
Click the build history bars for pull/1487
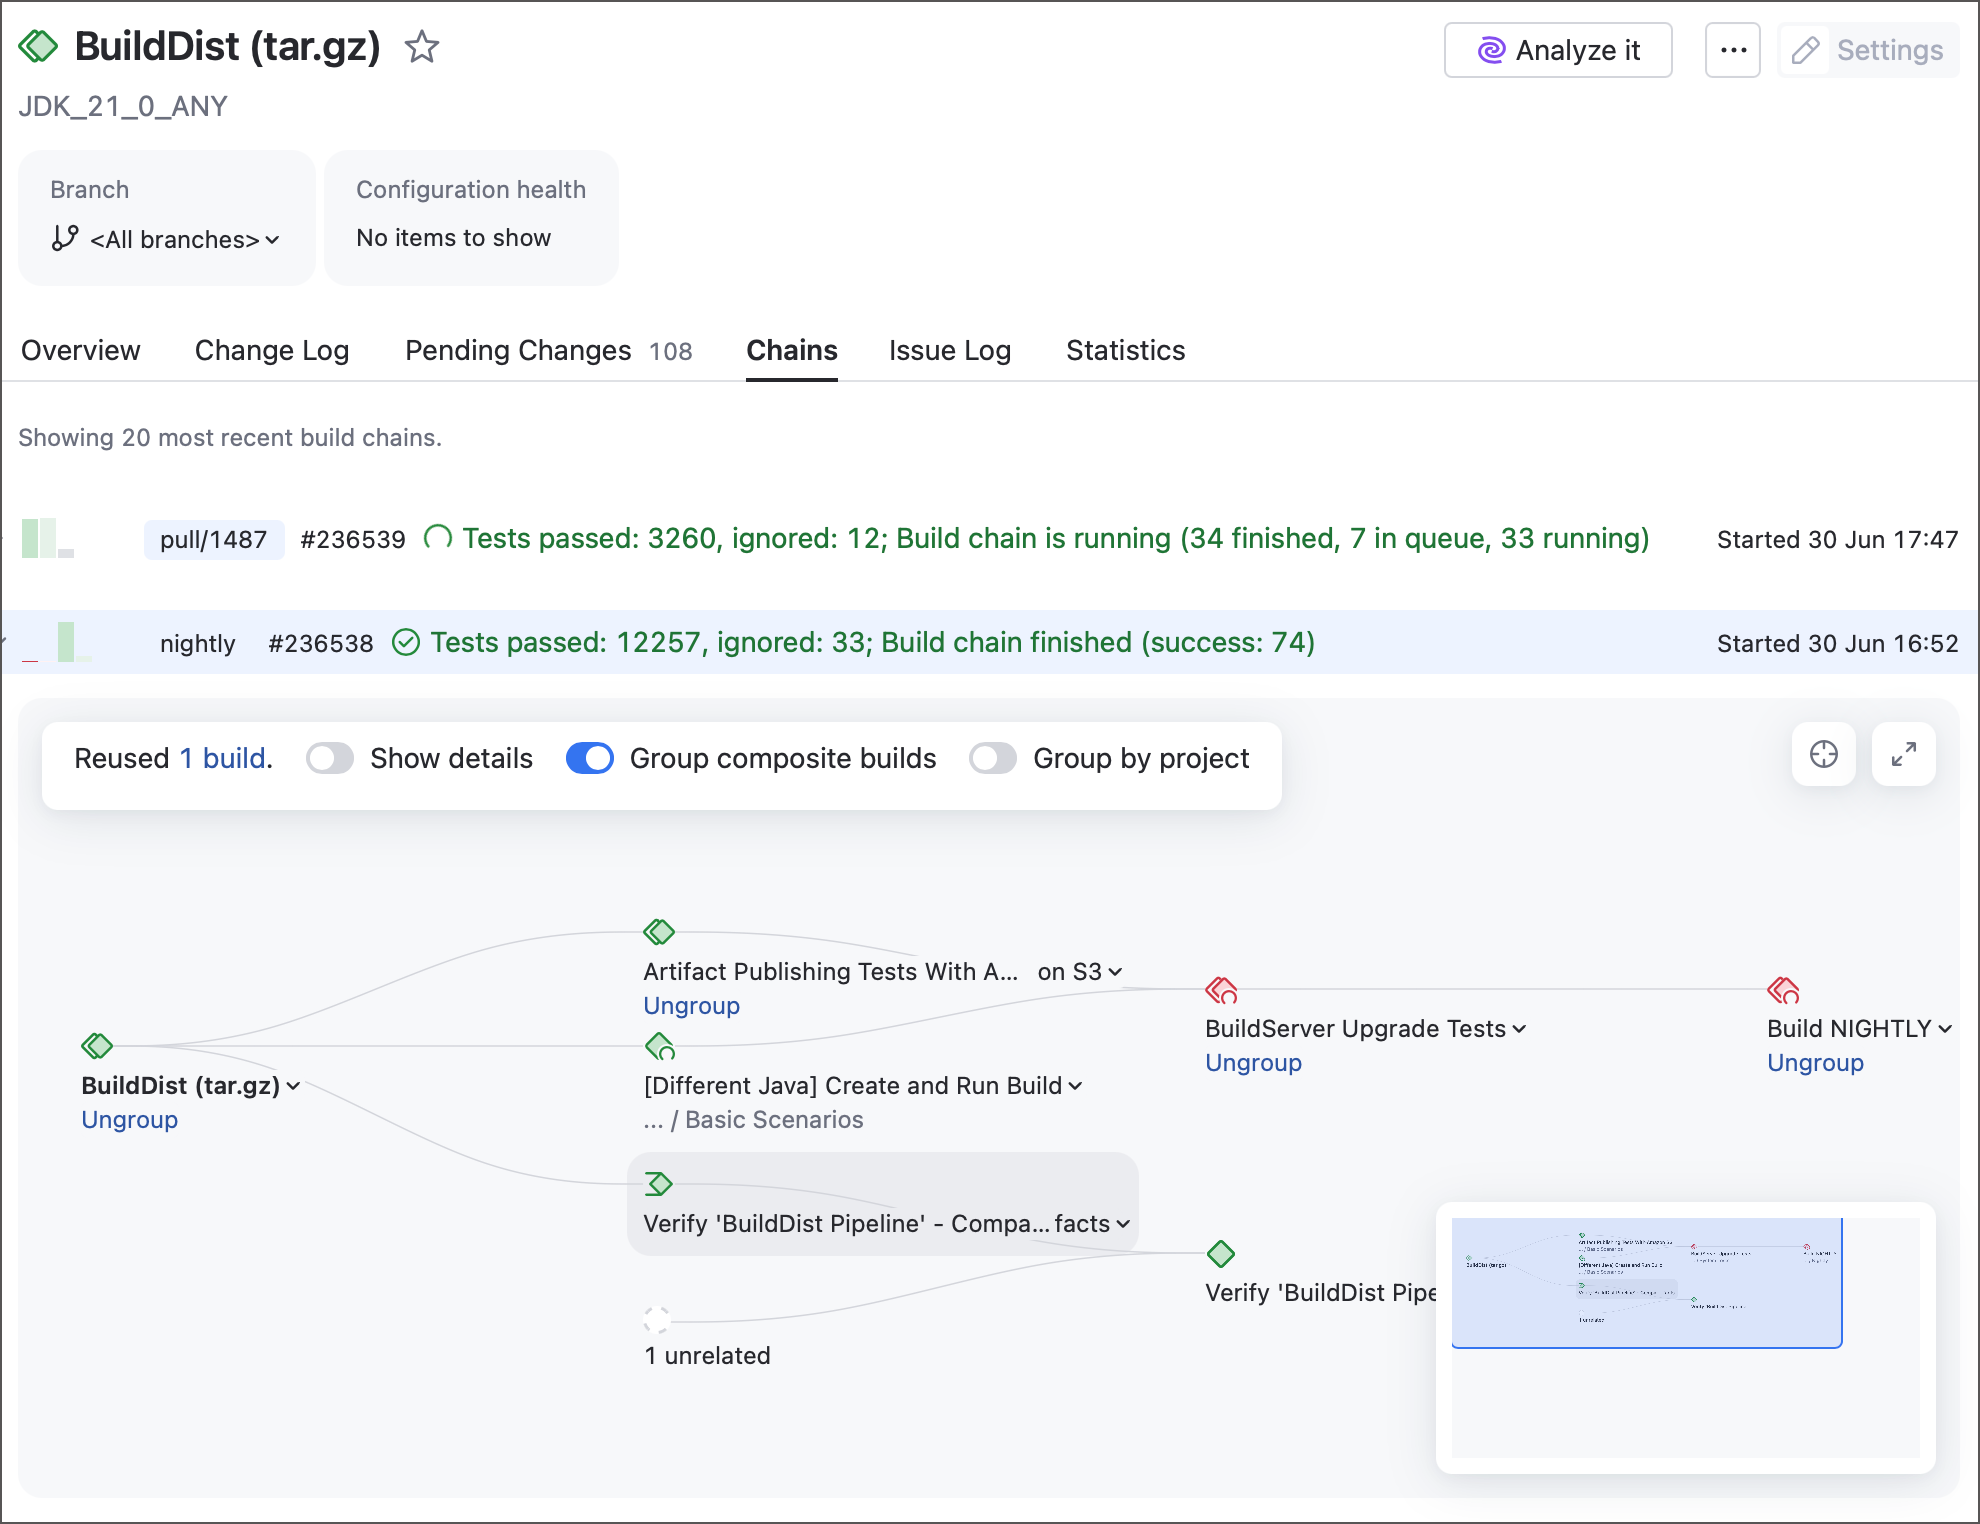(48, 538)
